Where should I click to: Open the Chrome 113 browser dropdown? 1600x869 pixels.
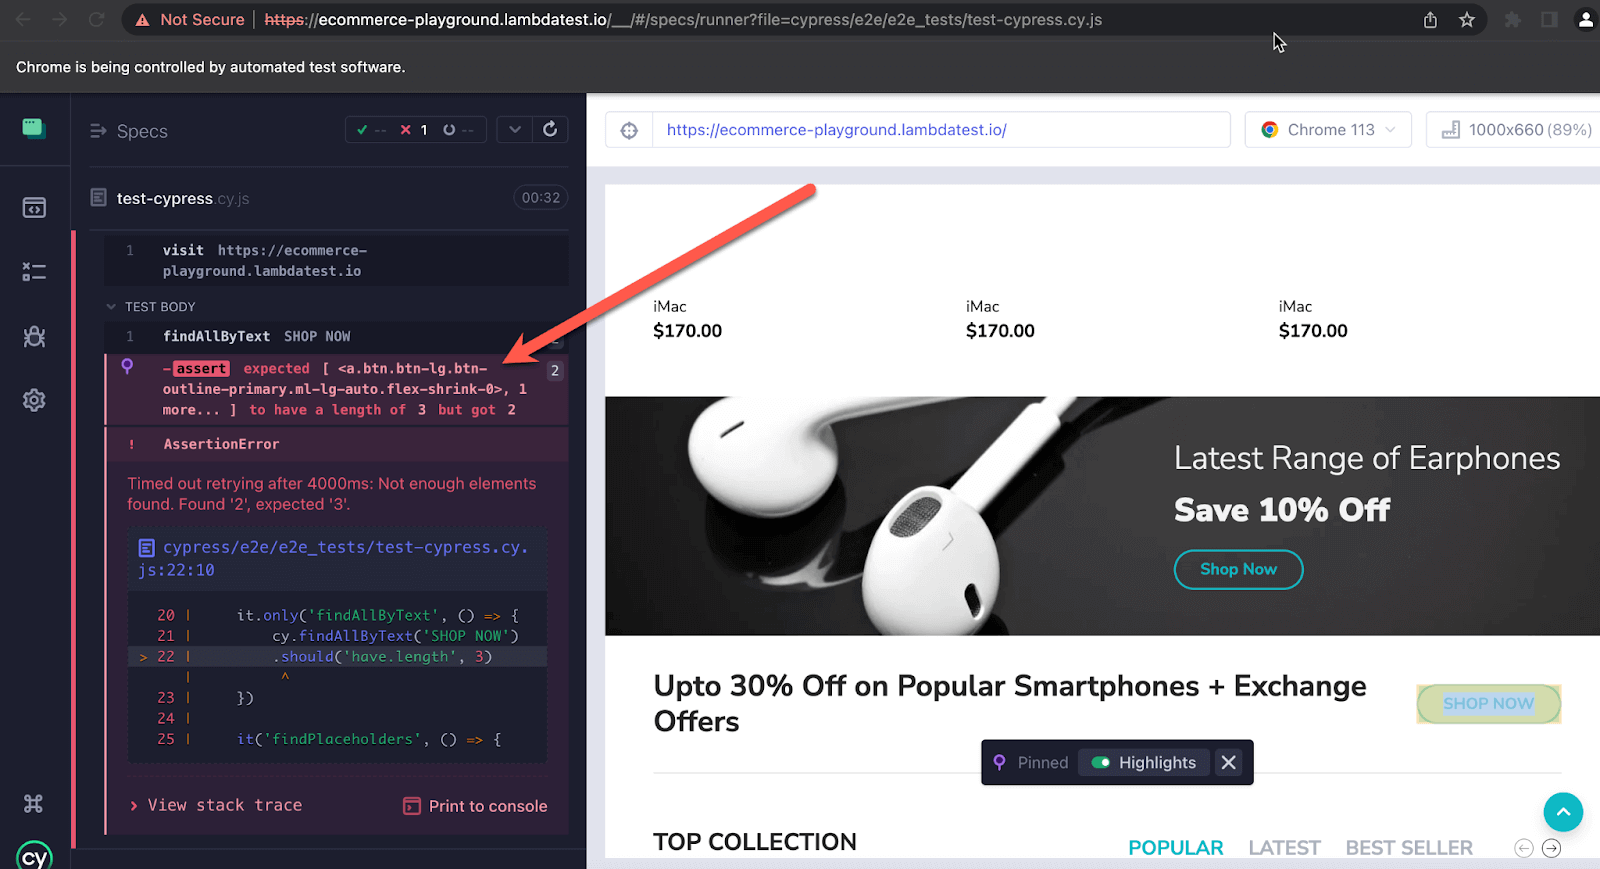pyautogui.click(x=1327, y=129)
